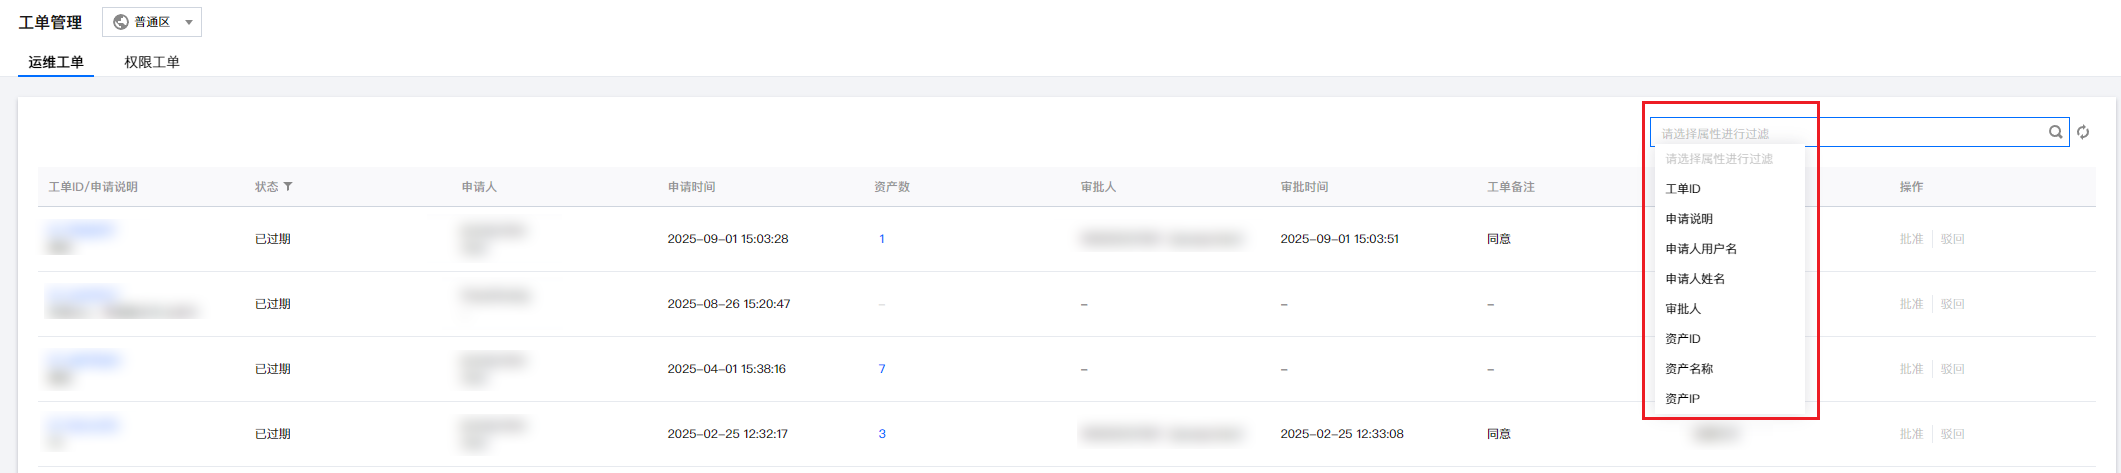
Task: Switch to the 权限工单 tab
Action: (x=152, y=62)
